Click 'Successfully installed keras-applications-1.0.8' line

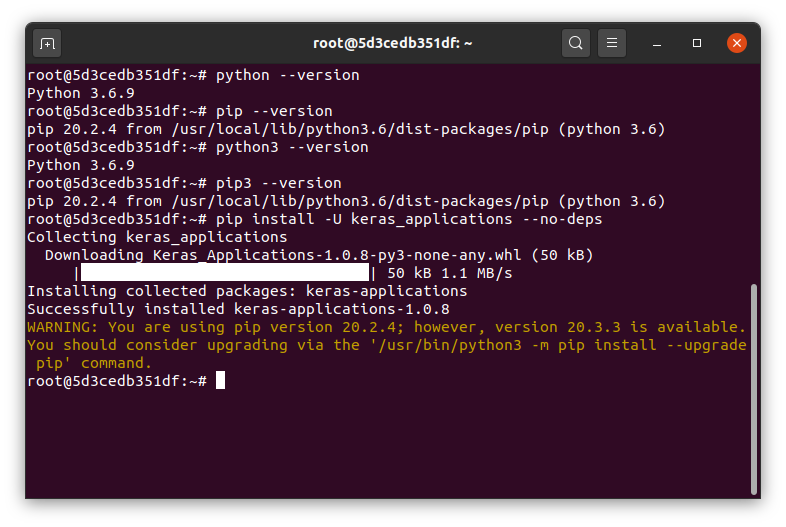click(x=238, y=309)
